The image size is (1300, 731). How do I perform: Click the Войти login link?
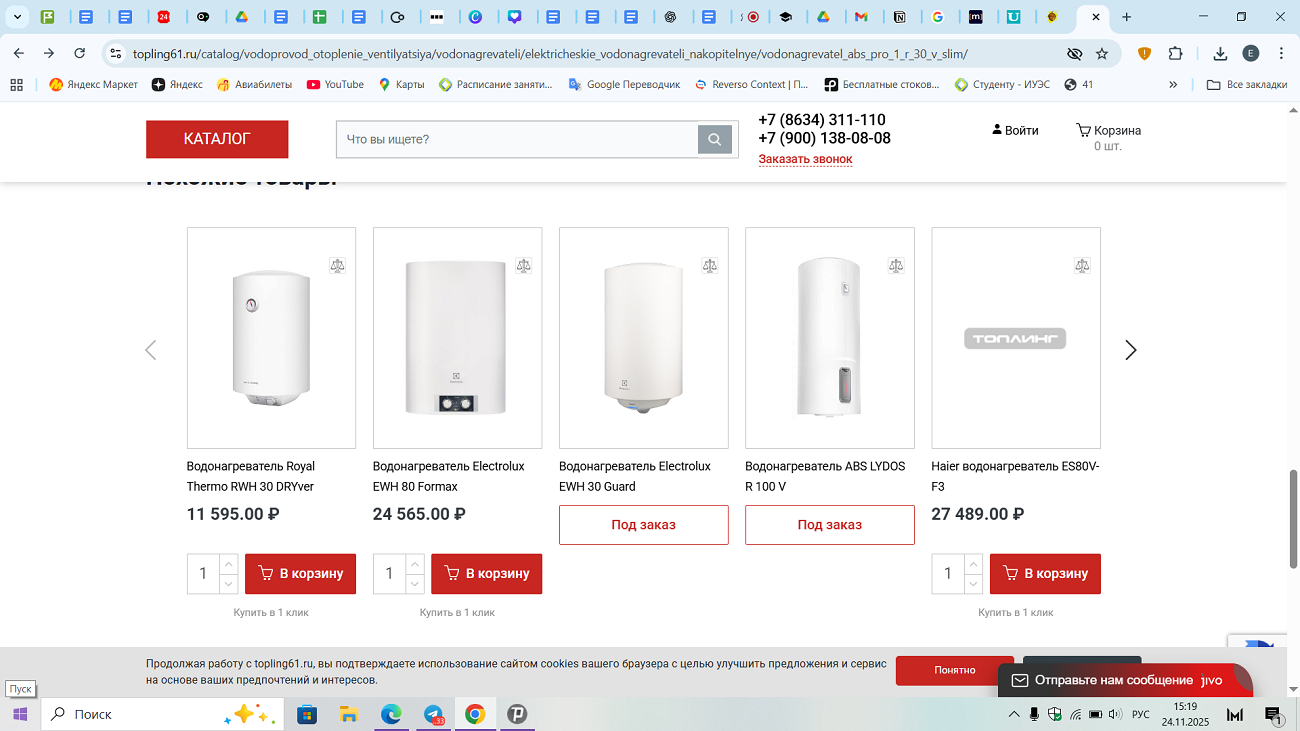[x=1015, y=131]
